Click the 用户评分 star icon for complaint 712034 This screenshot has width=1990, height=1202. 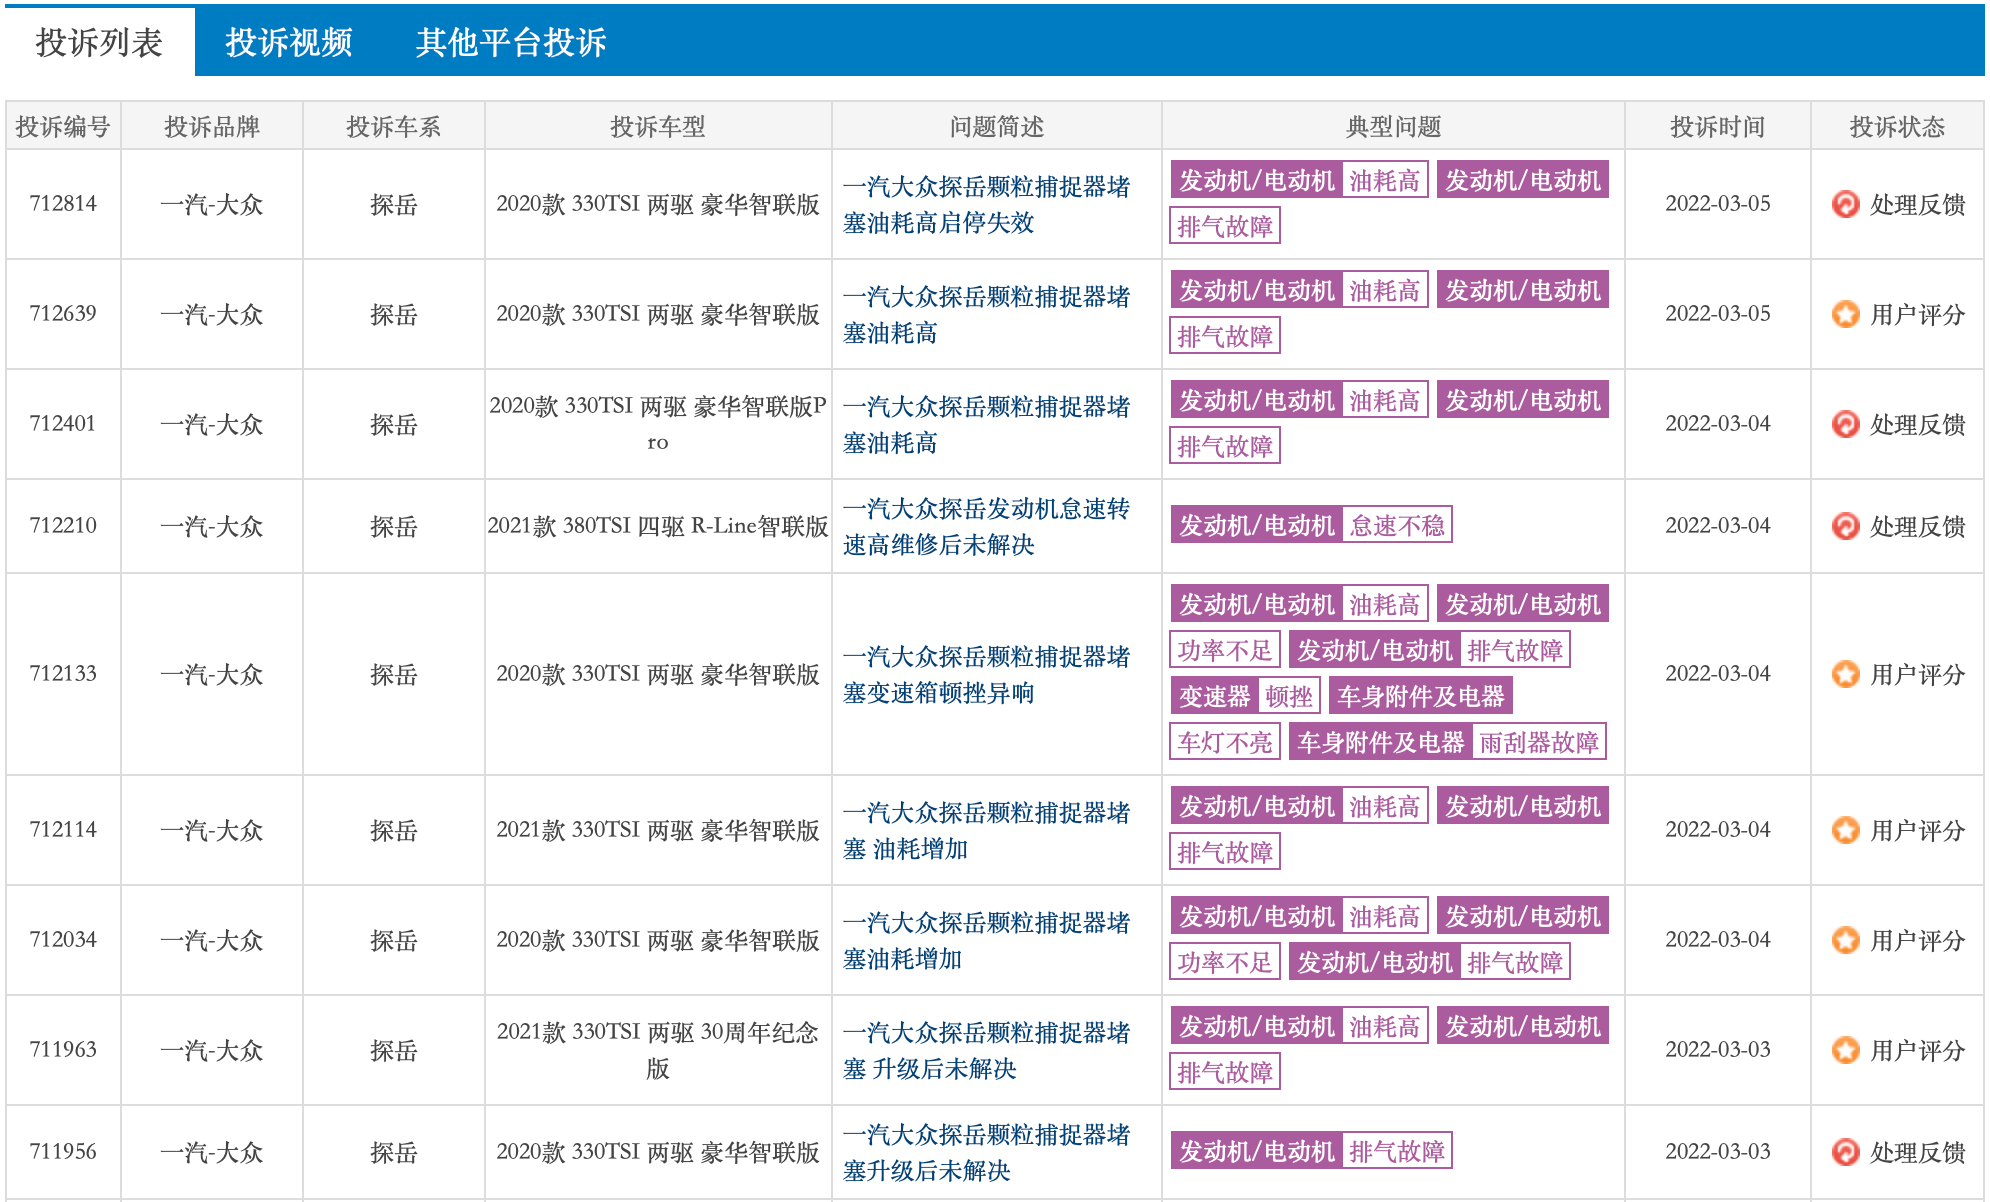point(1845,940)
